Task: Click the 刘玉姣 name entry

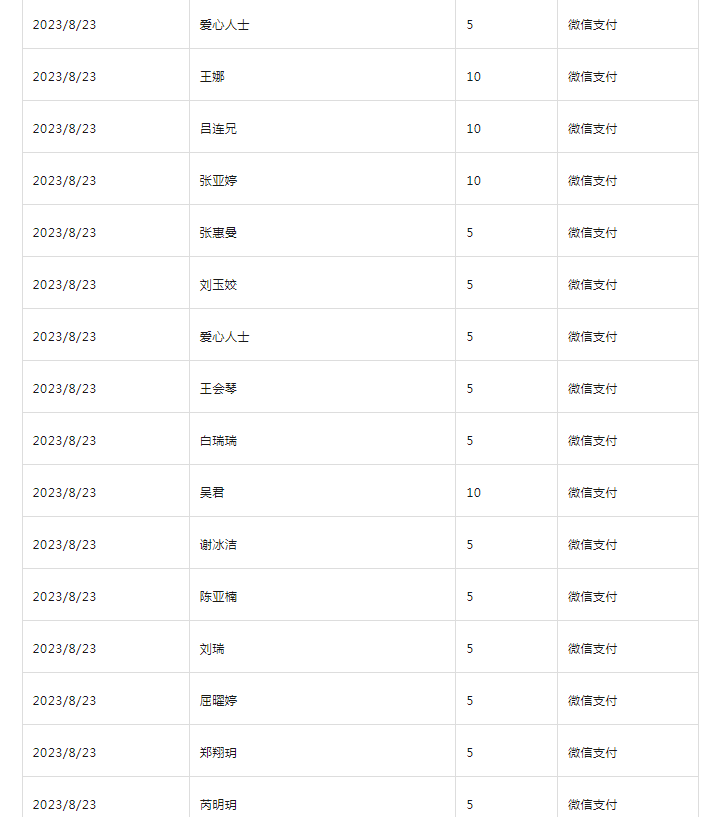Action: [x=218, y=285]
